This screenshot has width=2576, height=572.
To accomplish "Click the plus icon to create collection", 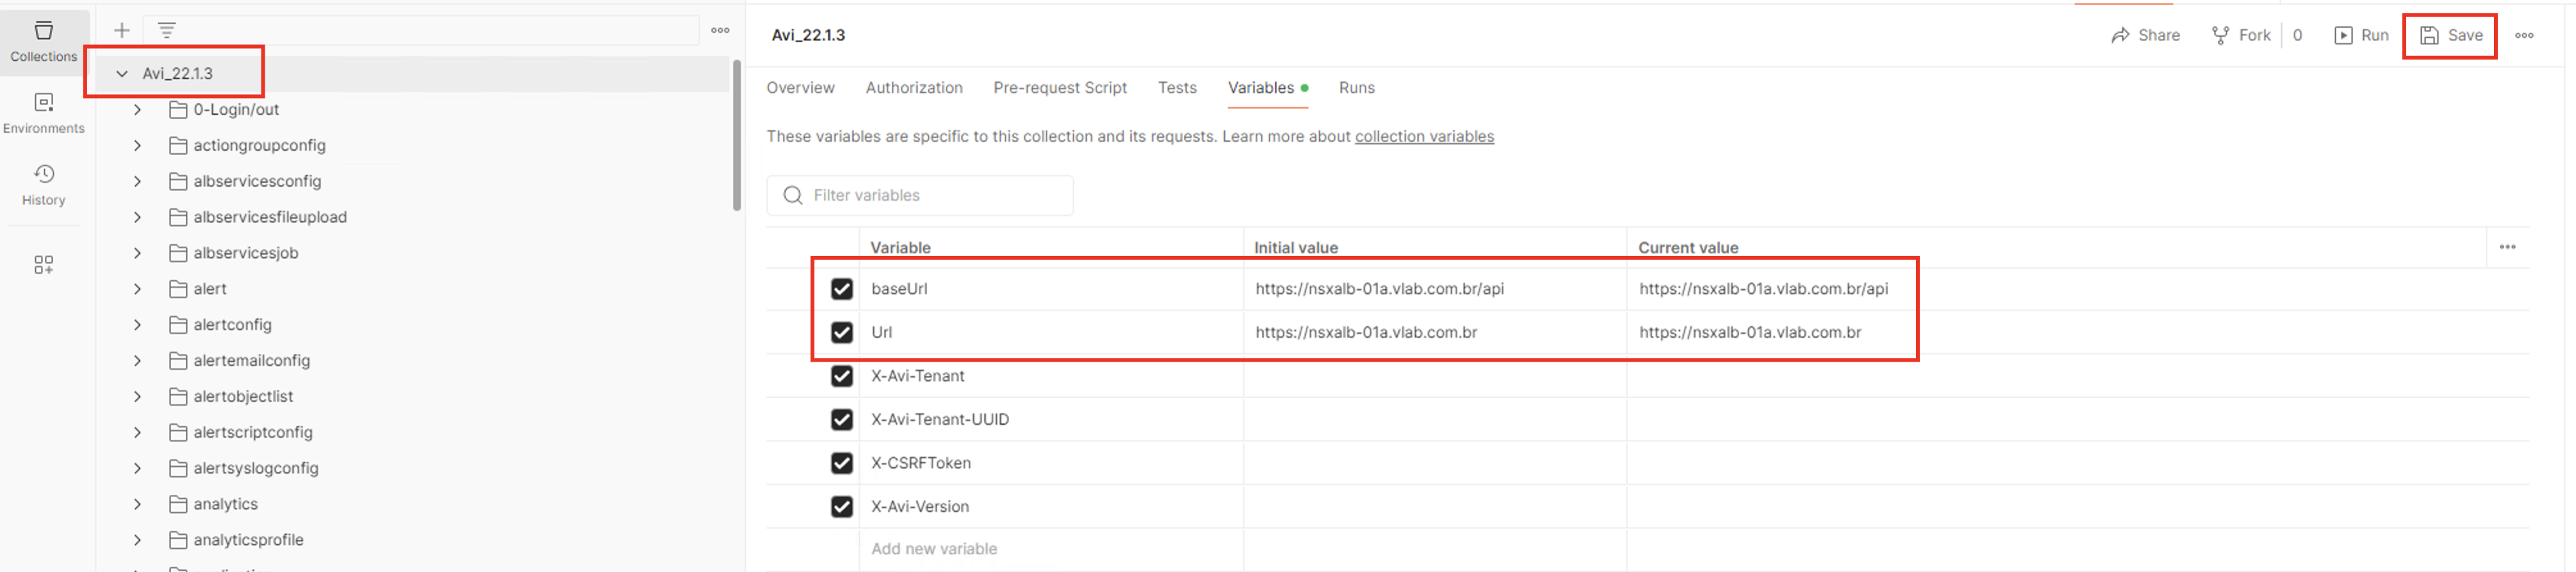I will 121,30.
